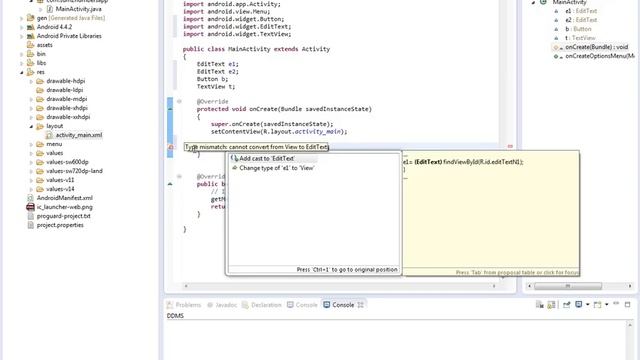Maximize the console panel
The image size is (640, 360).
click(628, 304)
